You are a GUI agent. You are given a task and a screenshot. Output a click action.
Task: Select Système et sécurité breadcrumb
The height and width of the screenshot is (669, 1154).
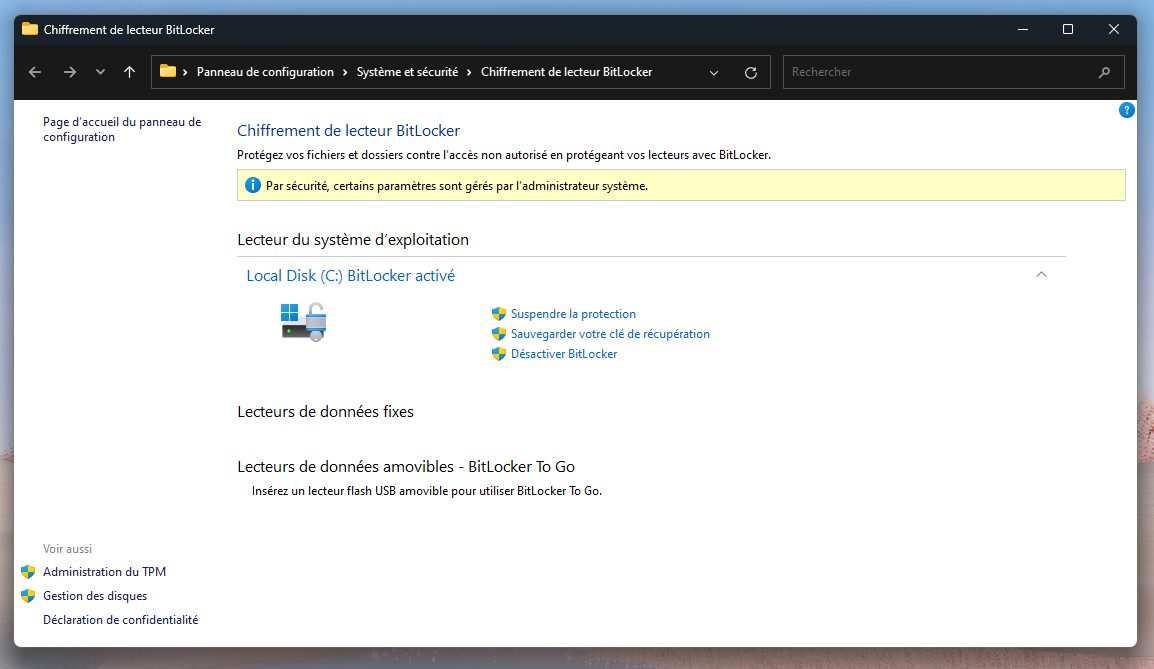click(x=407, y=72)
